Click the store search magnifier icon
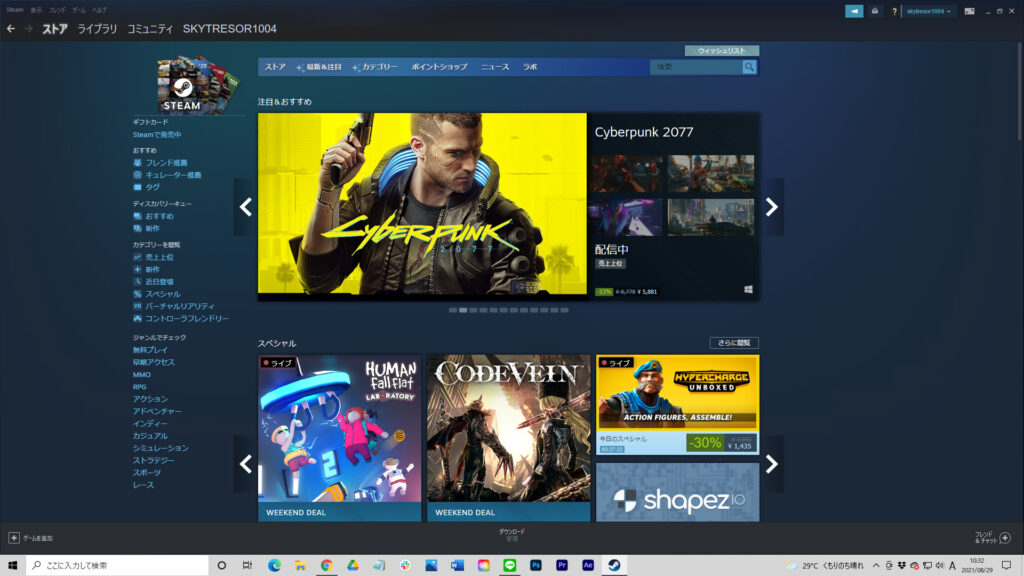This screenshot has width=1024, height=576. 749,67
